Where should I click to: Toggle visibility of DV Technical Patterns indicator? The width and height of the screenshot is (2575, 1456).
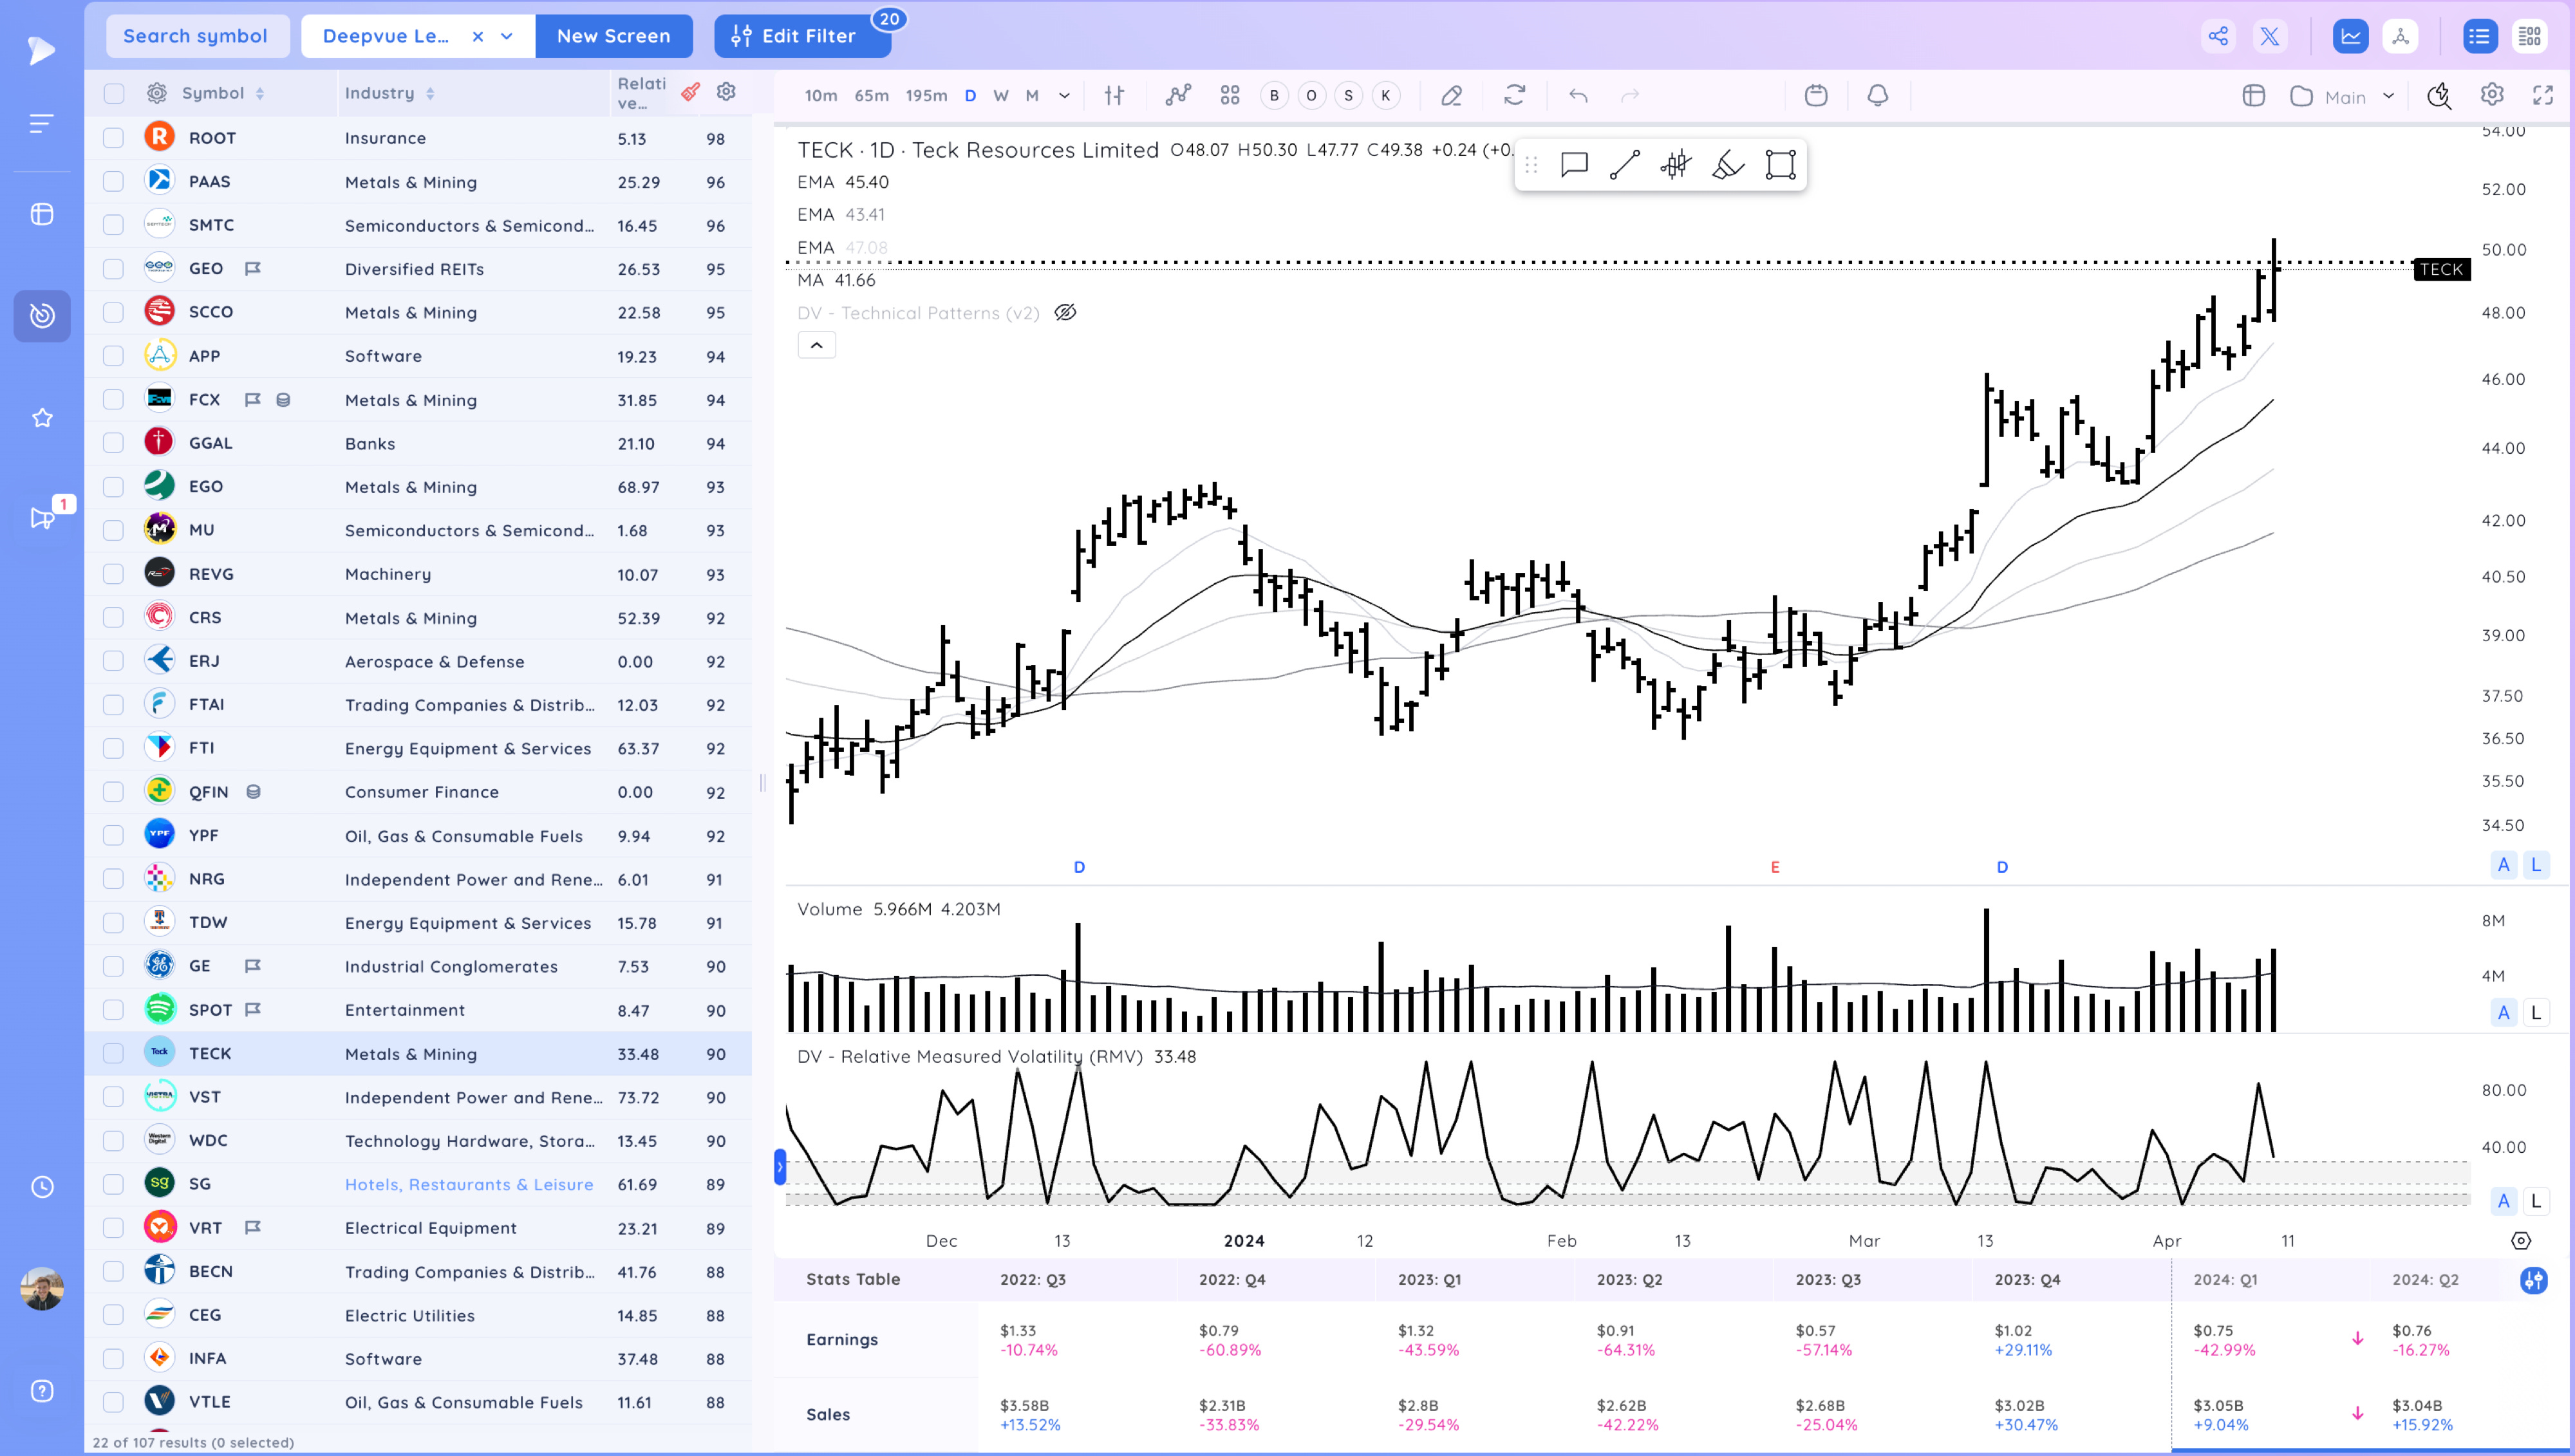point(1065,313)
